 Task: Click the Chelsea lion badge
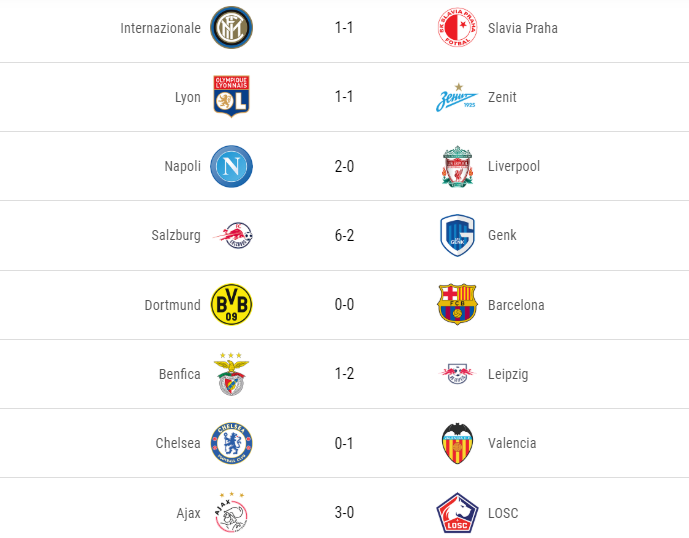pyautogui.click(x=231, y=443)
